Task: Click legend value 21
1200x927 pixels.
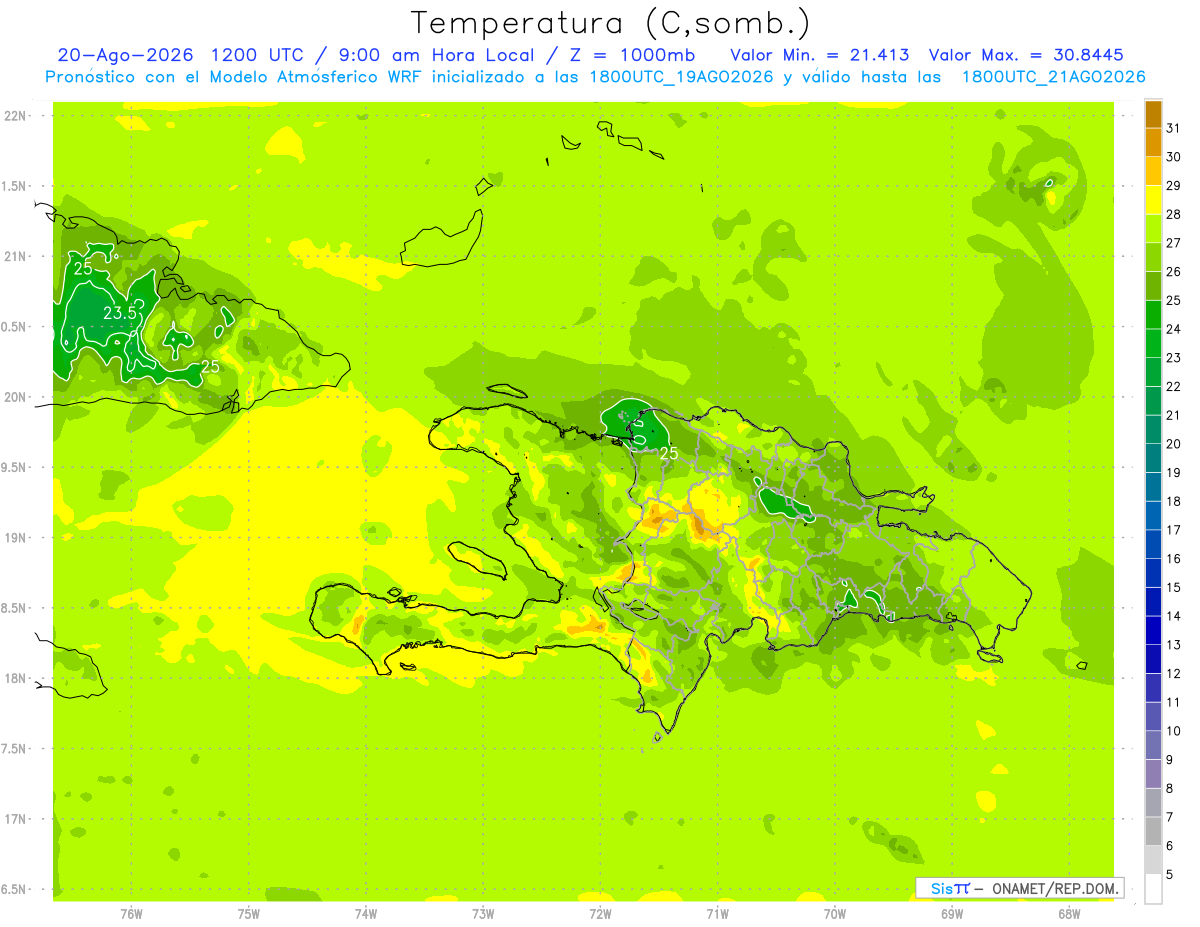Action: pos(1174,415)
